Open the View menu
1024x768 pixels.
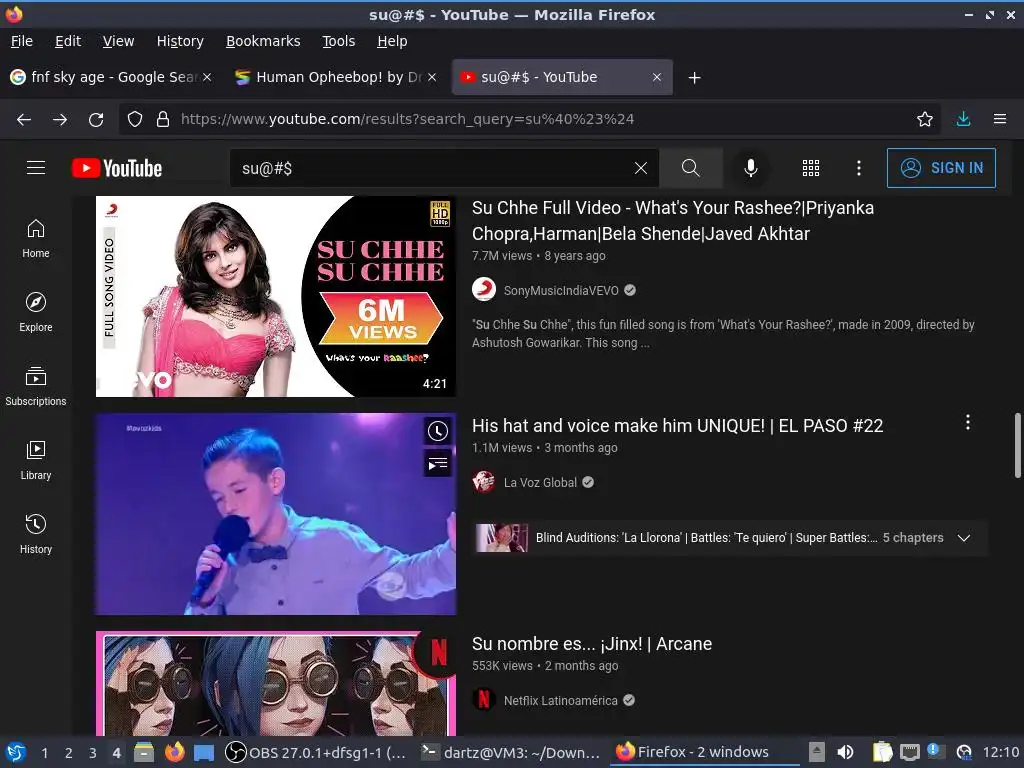(x=118, y=41)
